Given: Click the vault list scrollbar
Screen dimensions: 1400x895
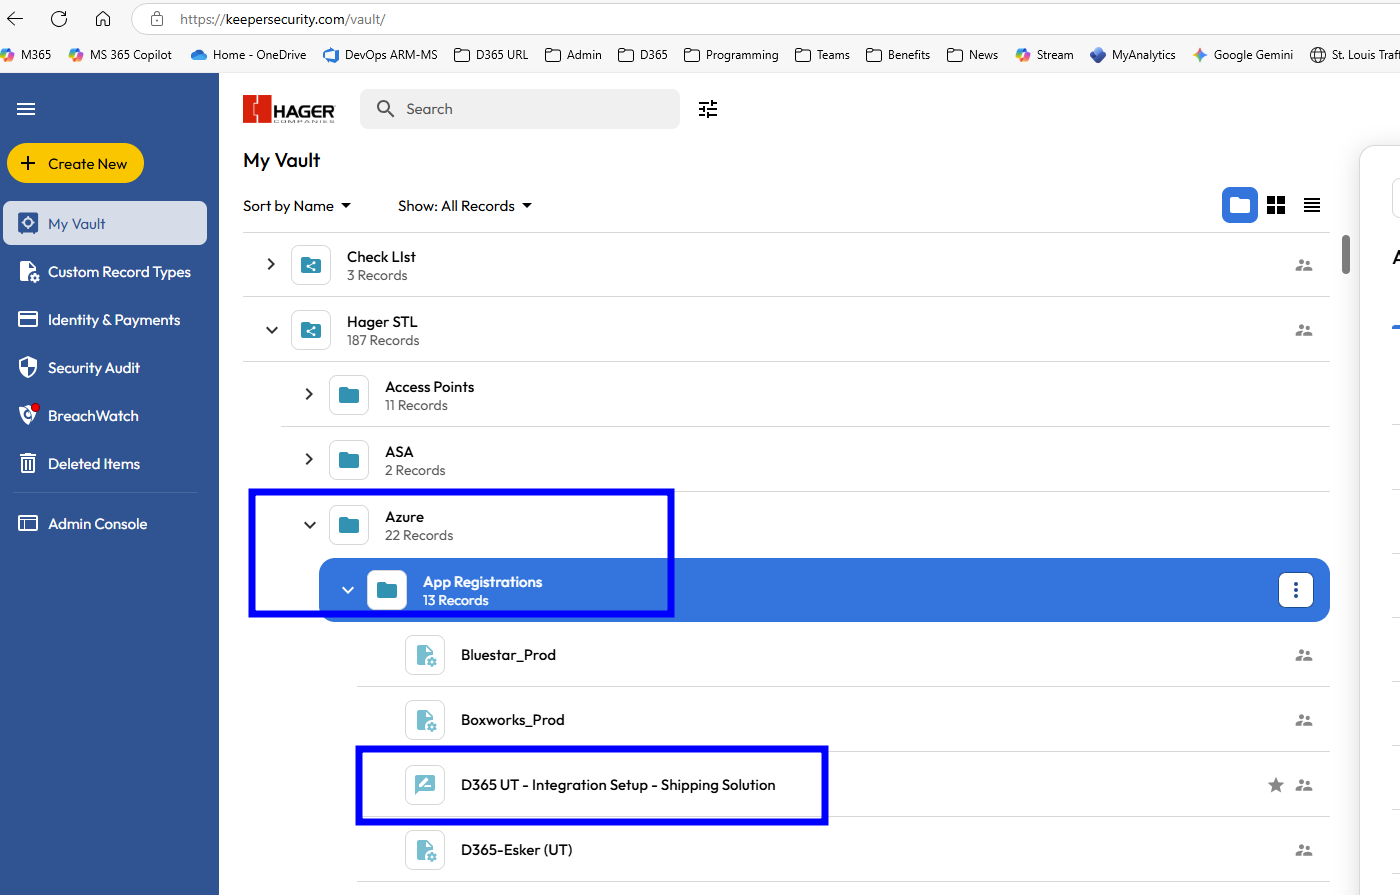Looking at the screenshot, I should pyautogui.click(x=1346, y=254).
